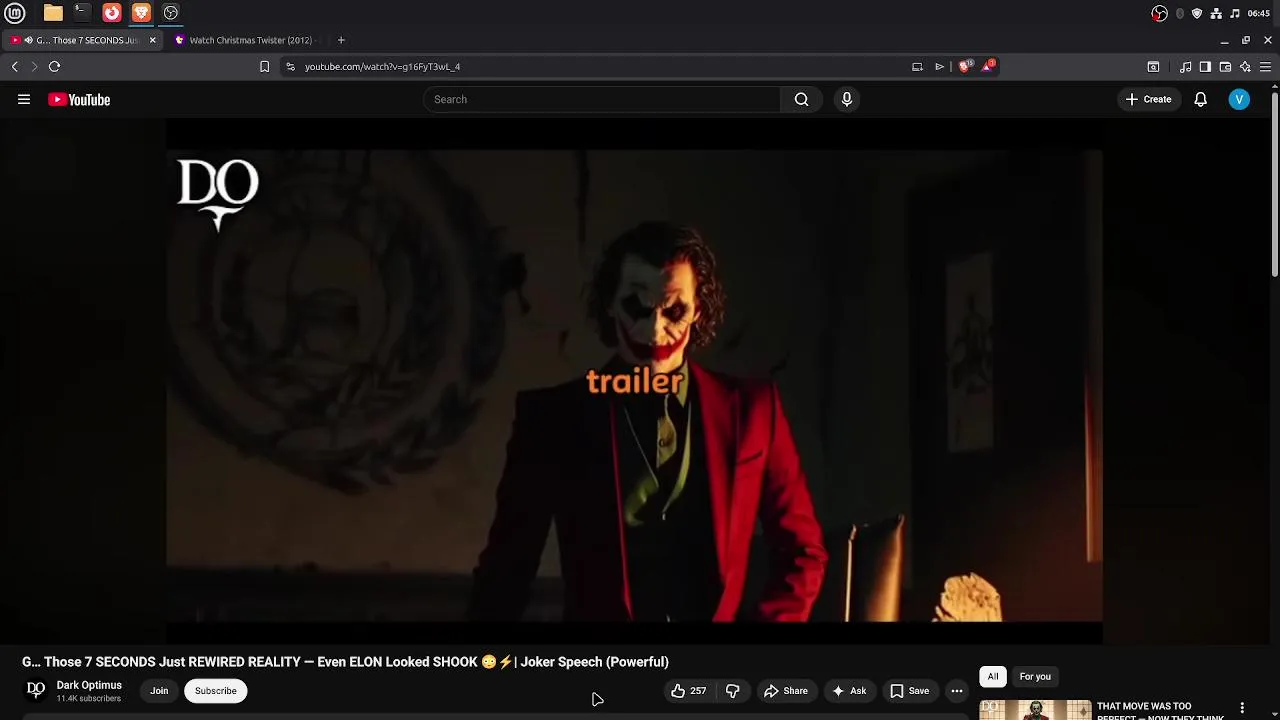
Task: Open Brave main menu
Action: [x=1265, y=67]
